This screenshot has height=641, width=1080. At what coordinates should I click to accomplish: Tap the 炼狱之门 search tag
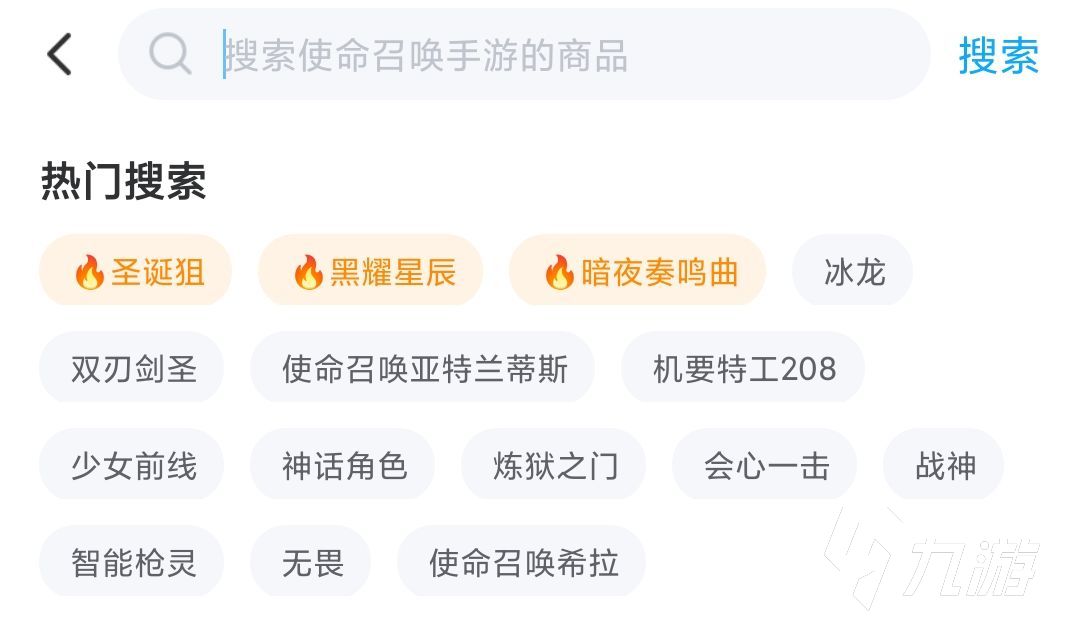pos(554,465)
